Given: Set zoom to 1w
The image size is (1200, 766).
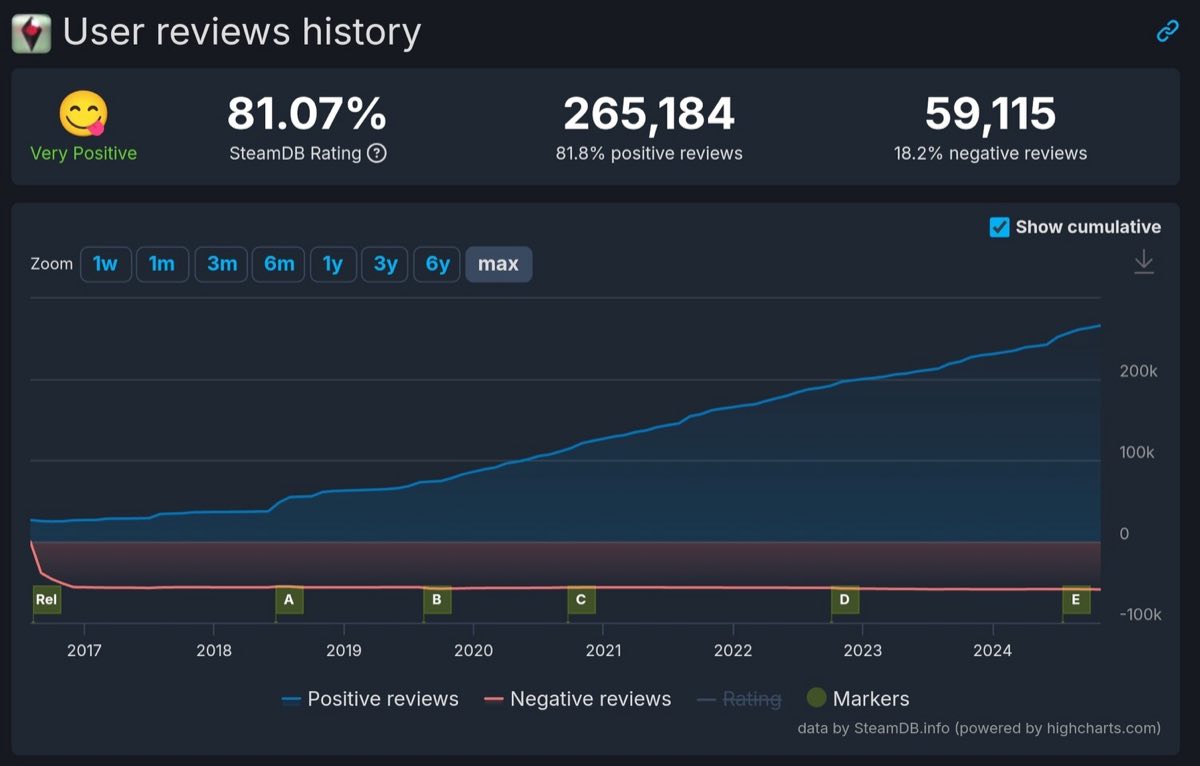Looking at the screenshot, I should [x=105, y=264].
